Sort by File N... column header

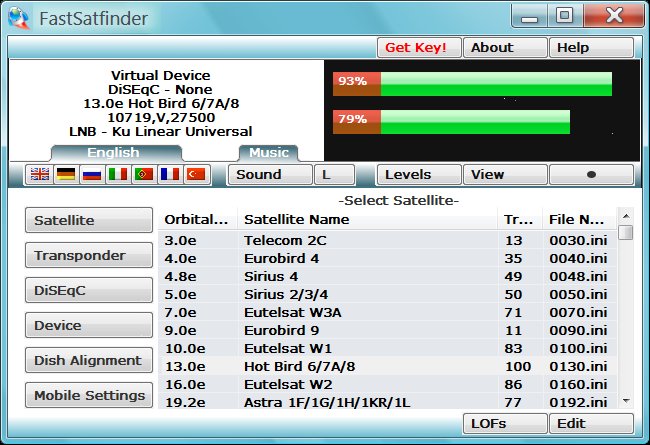coord(579,219)
